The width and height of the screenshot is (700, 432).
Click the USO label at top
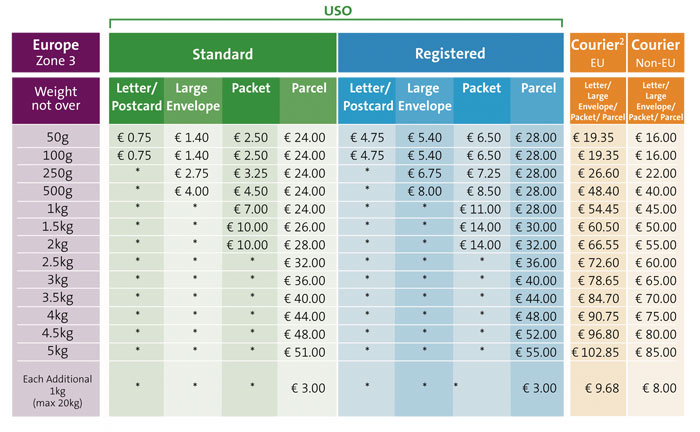tap(338, 11)
